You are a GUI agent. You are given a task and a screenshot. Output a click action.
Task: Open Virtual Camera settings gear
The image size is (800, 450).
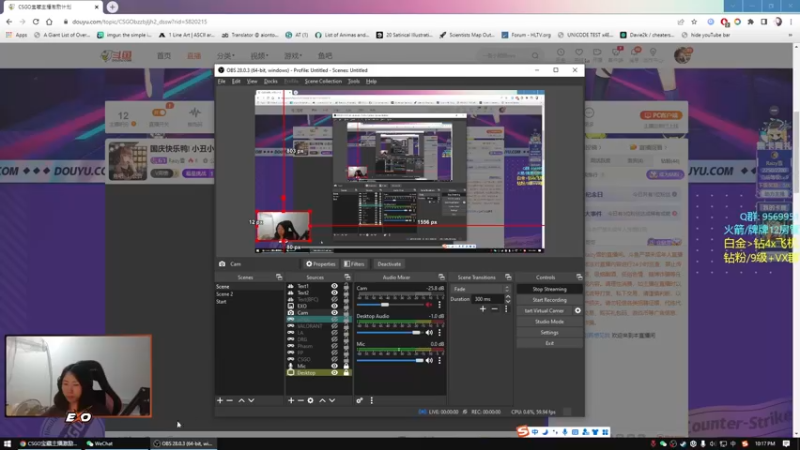coord(578,311)
